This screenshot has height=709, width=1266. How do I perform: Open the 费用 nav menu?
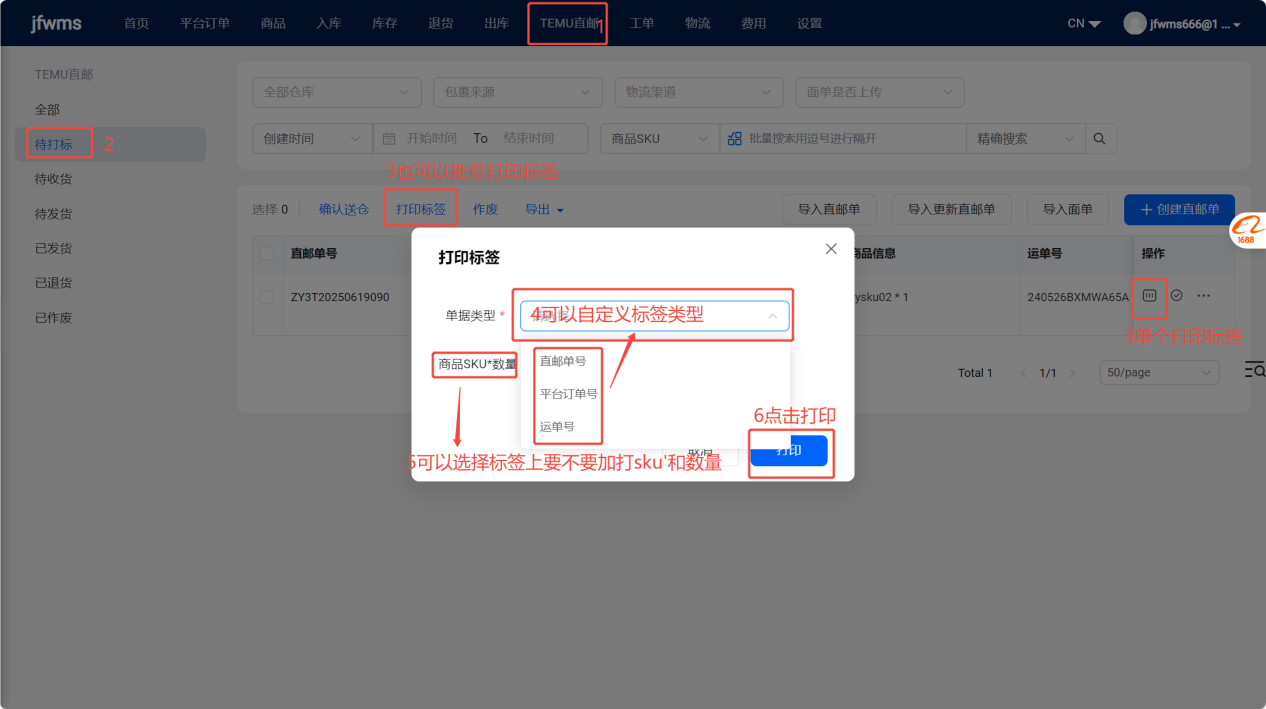pos(754,23)
